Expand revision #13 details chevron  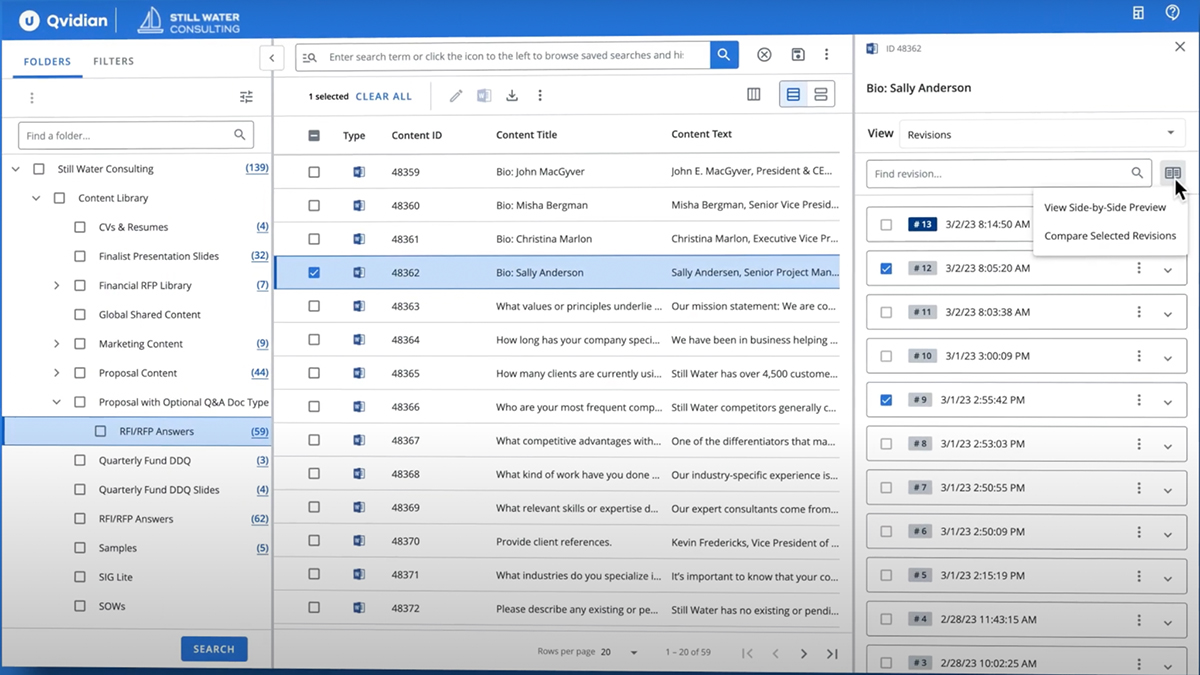(x=1167, y=224)
